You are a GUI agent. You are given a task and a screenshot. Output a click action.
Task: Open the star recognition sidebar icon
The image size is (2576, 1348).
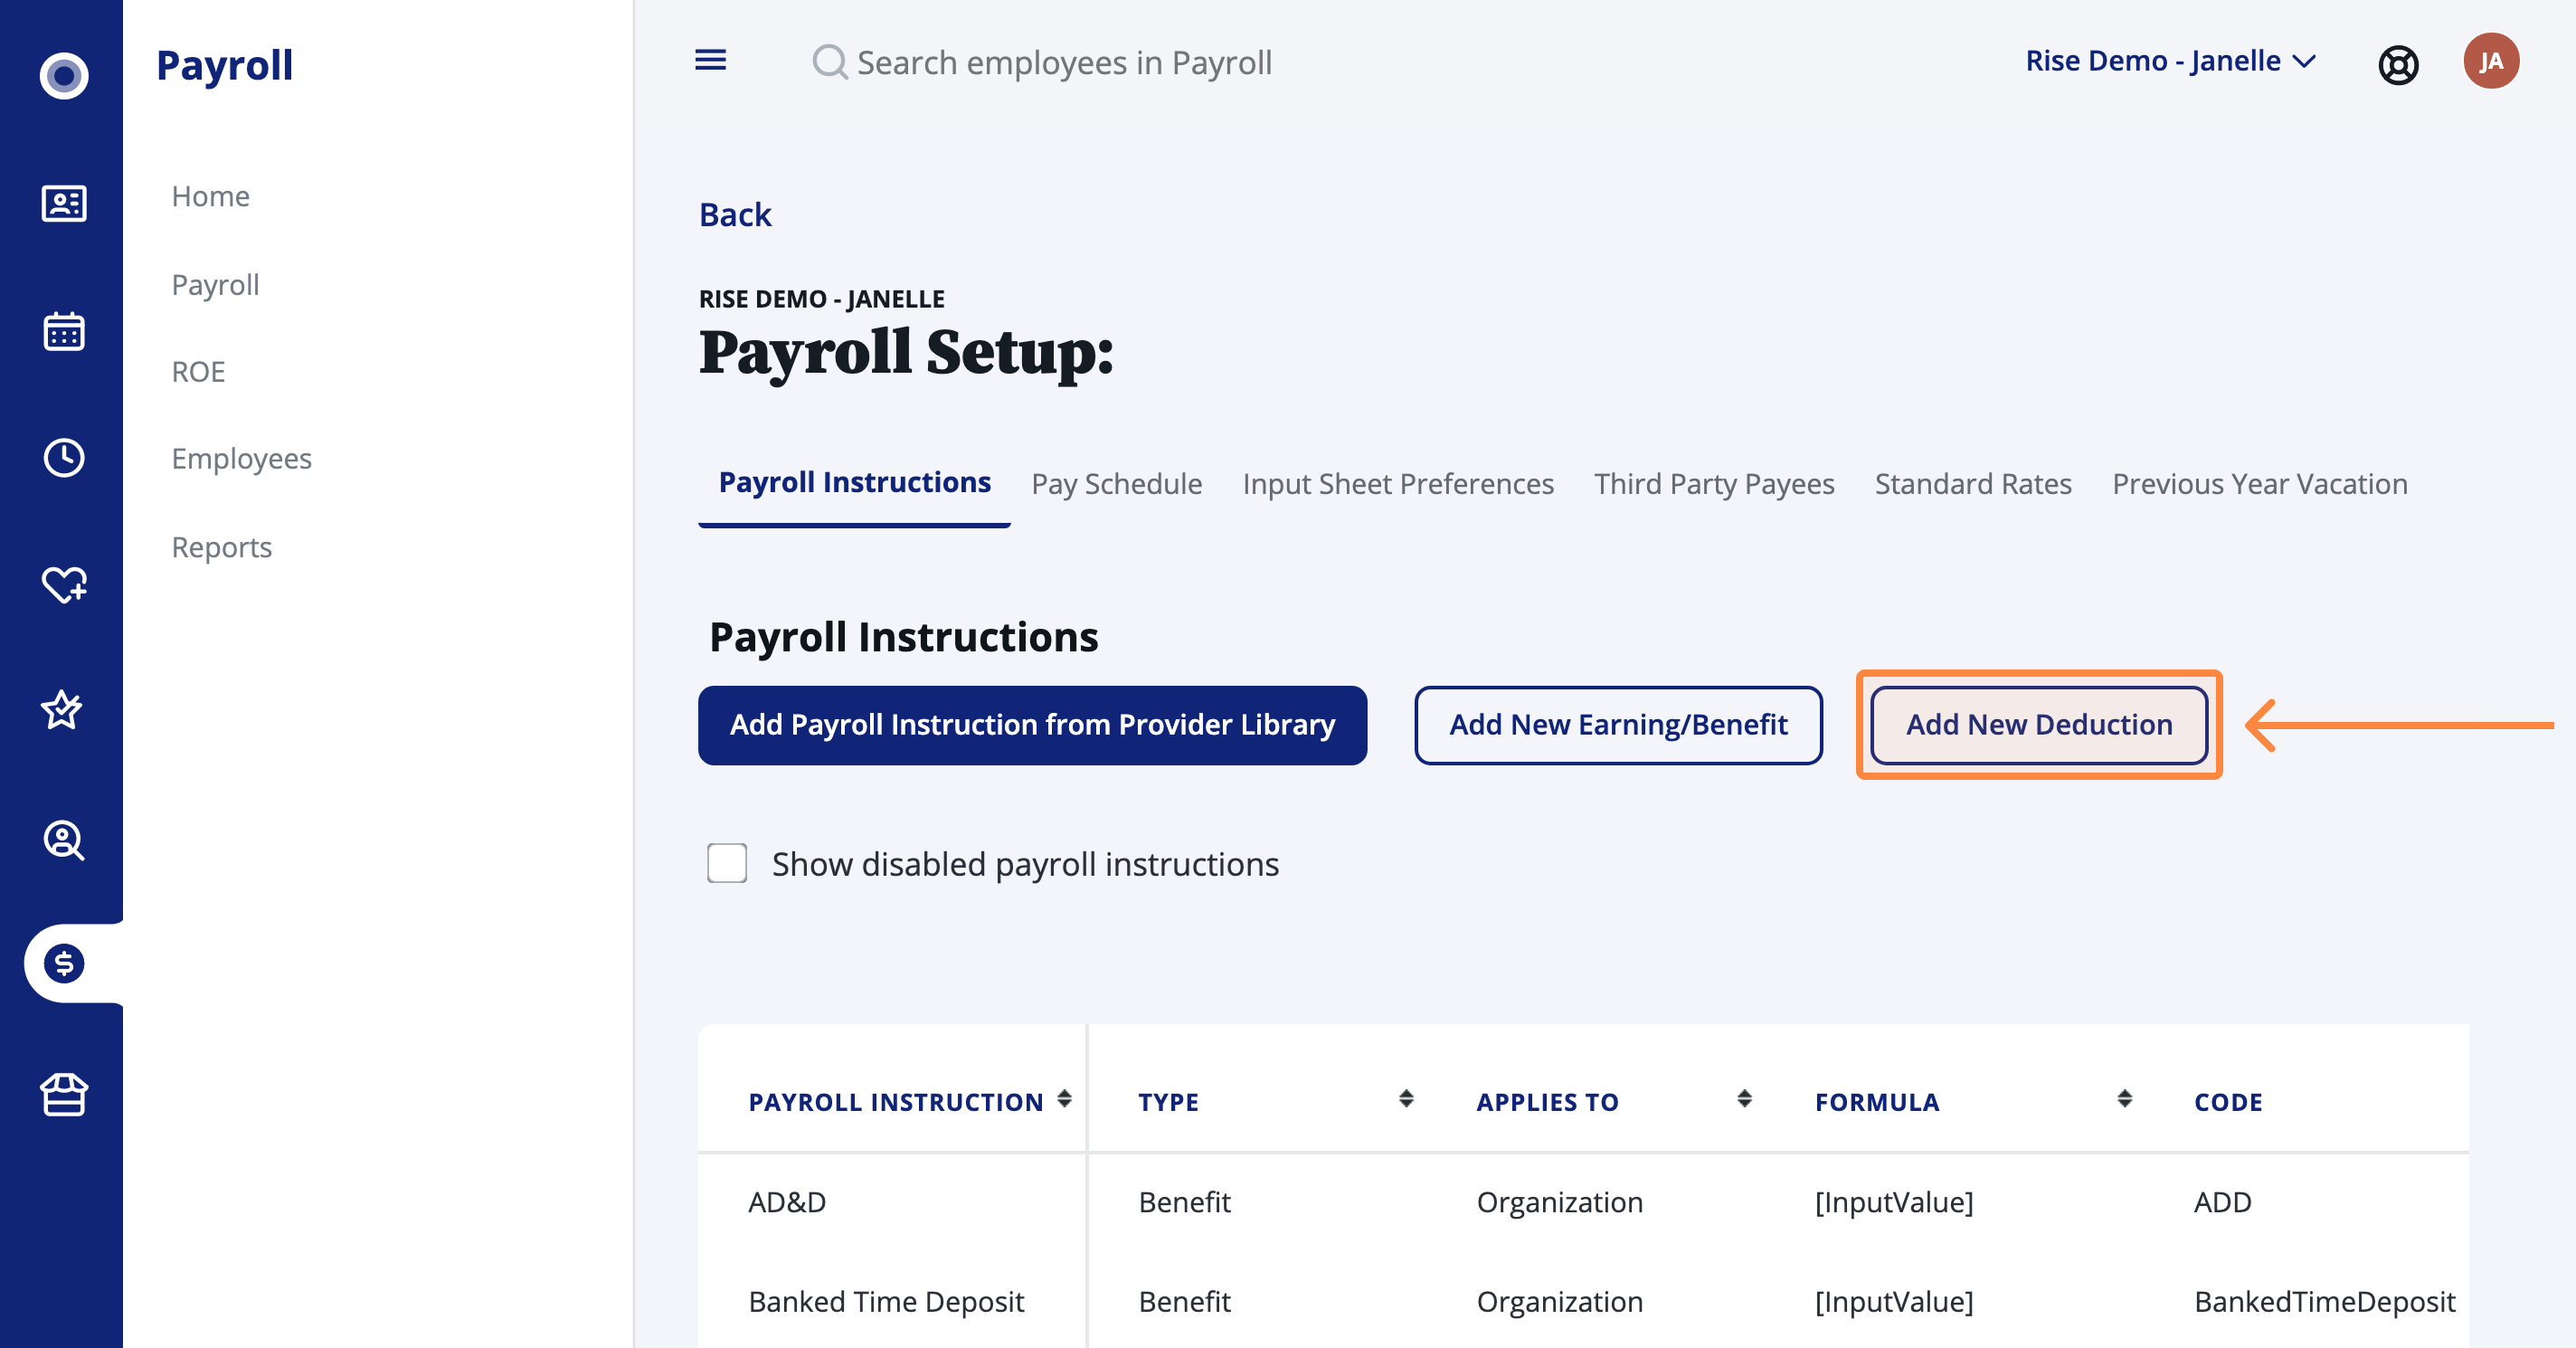pos(62,710)
